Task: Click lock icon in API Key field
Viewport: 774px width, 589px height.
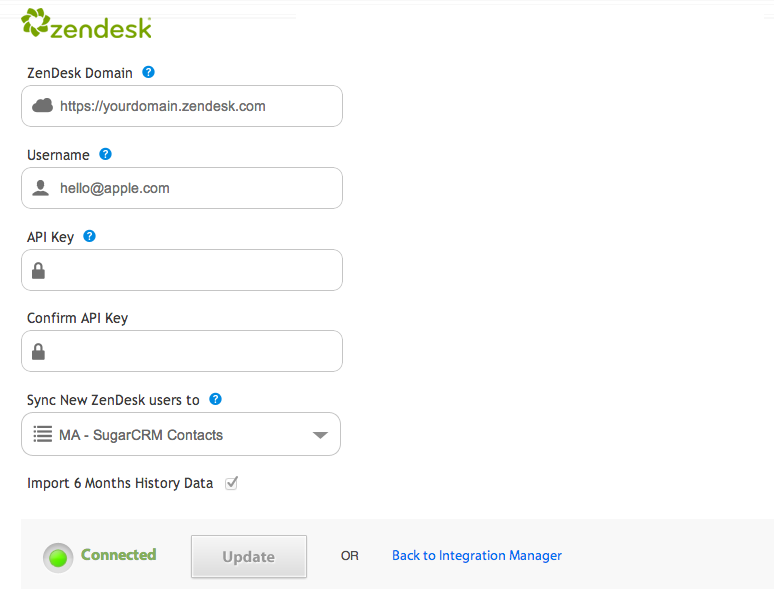Action: pyautogui.click(x=39, y=271)
